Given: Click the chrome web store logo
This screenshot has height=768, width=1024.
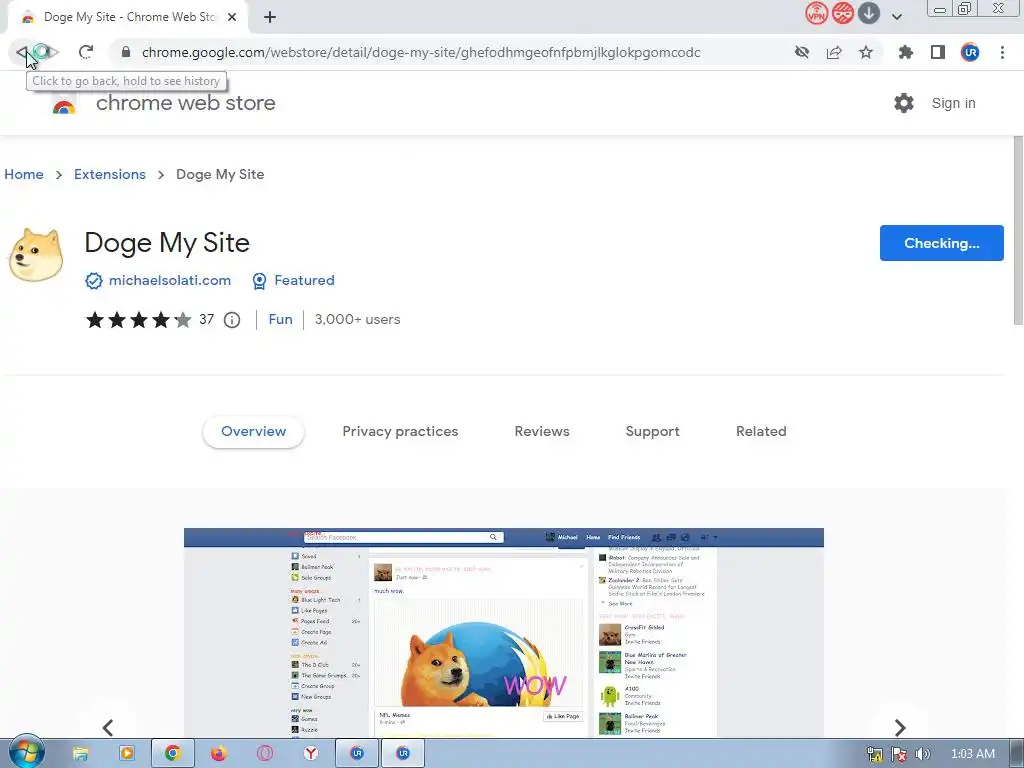Looking at the screenshot, I should (x=64, y=103).
